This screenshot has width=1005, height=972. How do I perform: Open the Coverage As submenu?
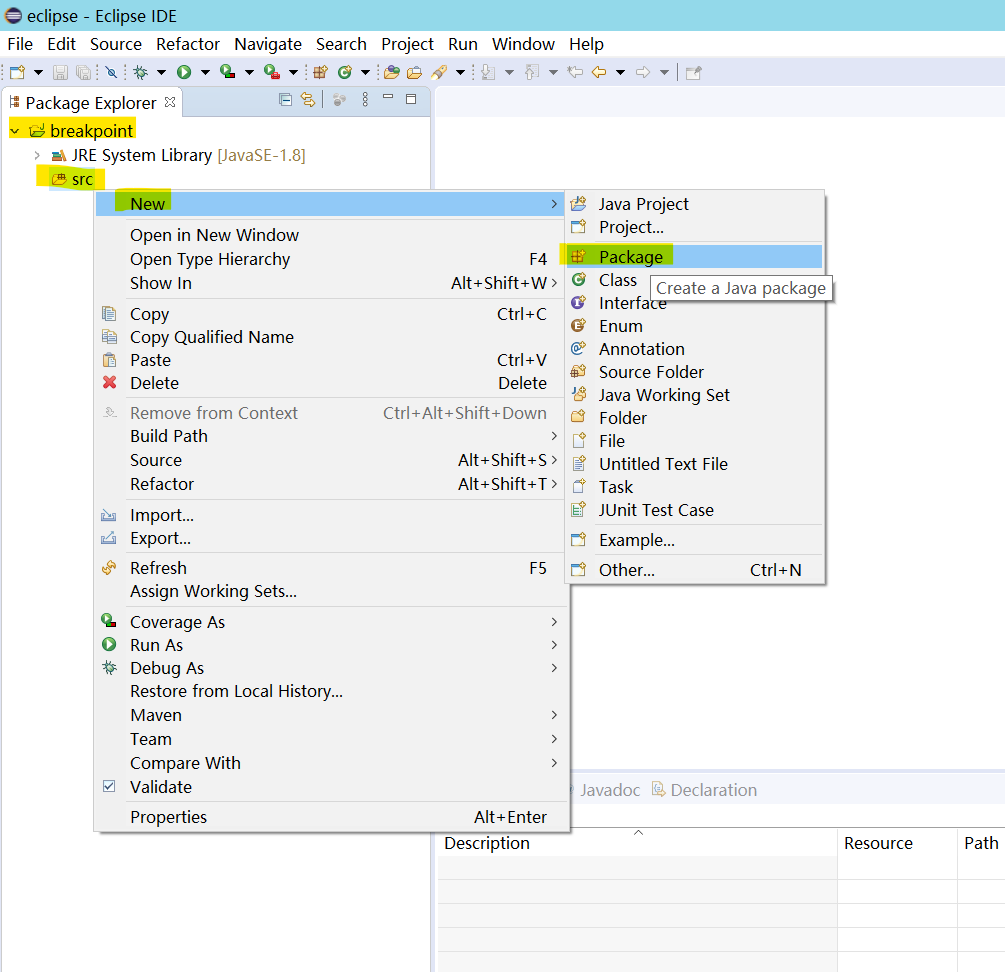(x=330, y=622)
